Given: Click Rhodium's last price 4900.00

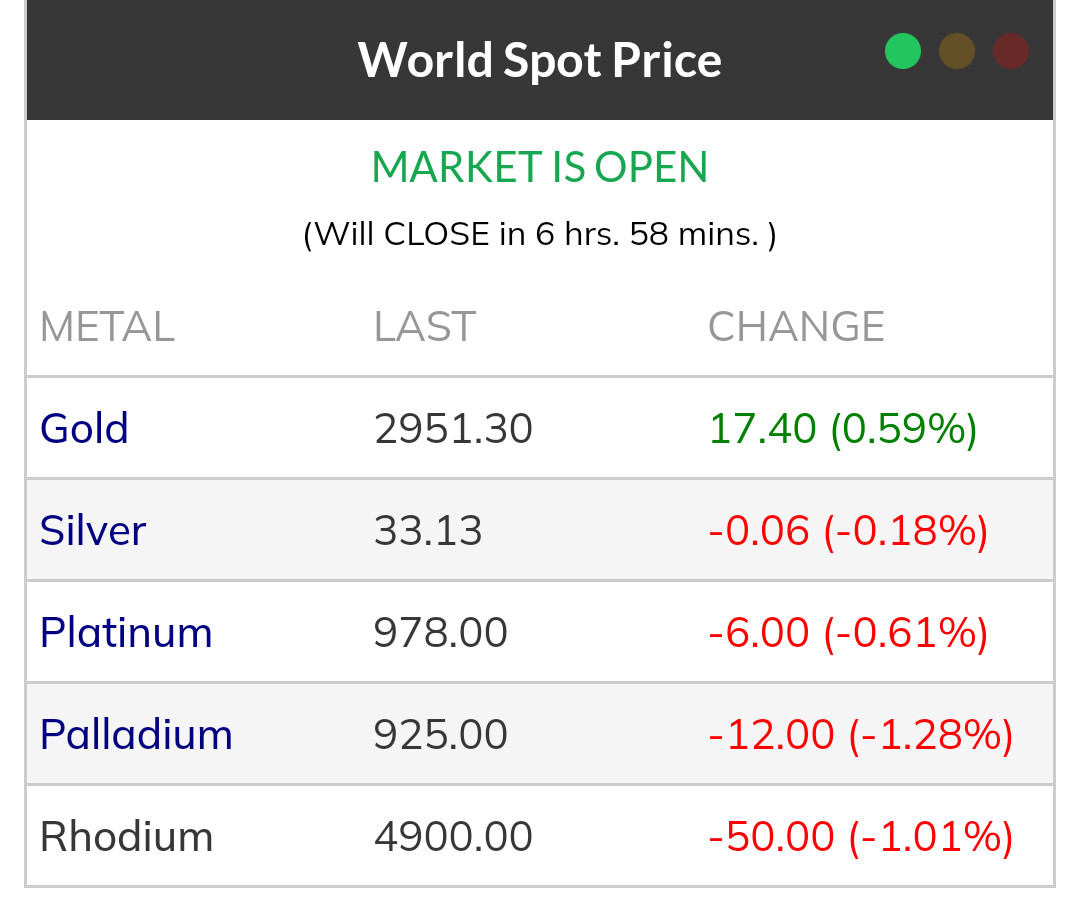Looking at the screenshot, I should tap(453, 836).
